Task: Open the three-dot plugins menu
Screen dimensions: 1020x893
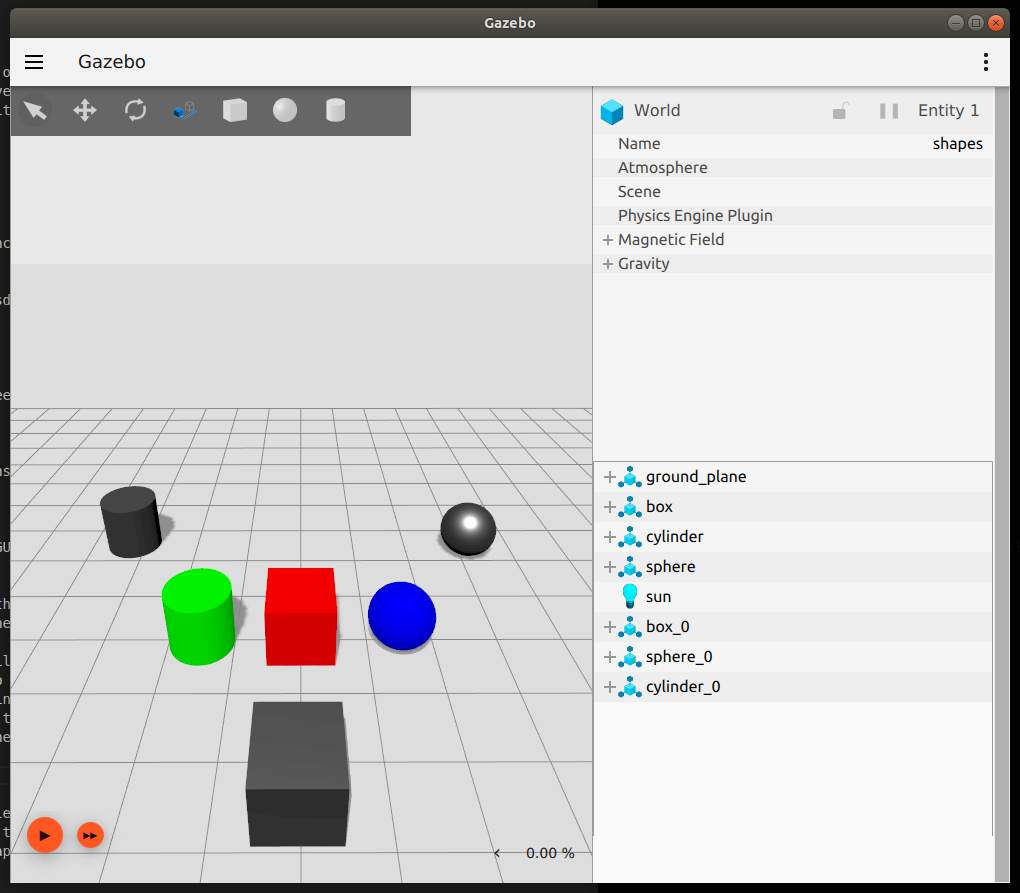Action: [x=986, y=62]
